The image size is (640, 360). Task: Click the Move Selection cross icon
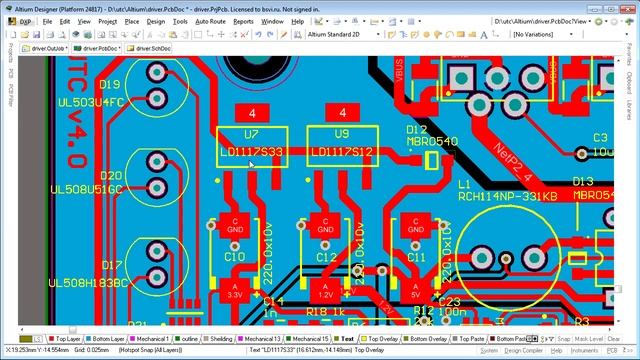point(221,35)
